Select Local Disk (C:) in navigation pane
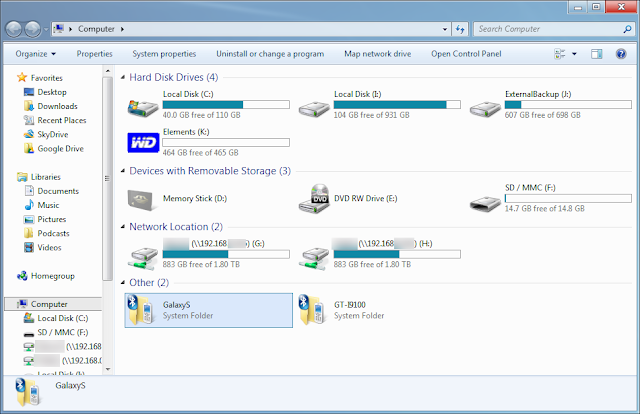This screenshot has width=640, height=414. [x=62, y=318]
